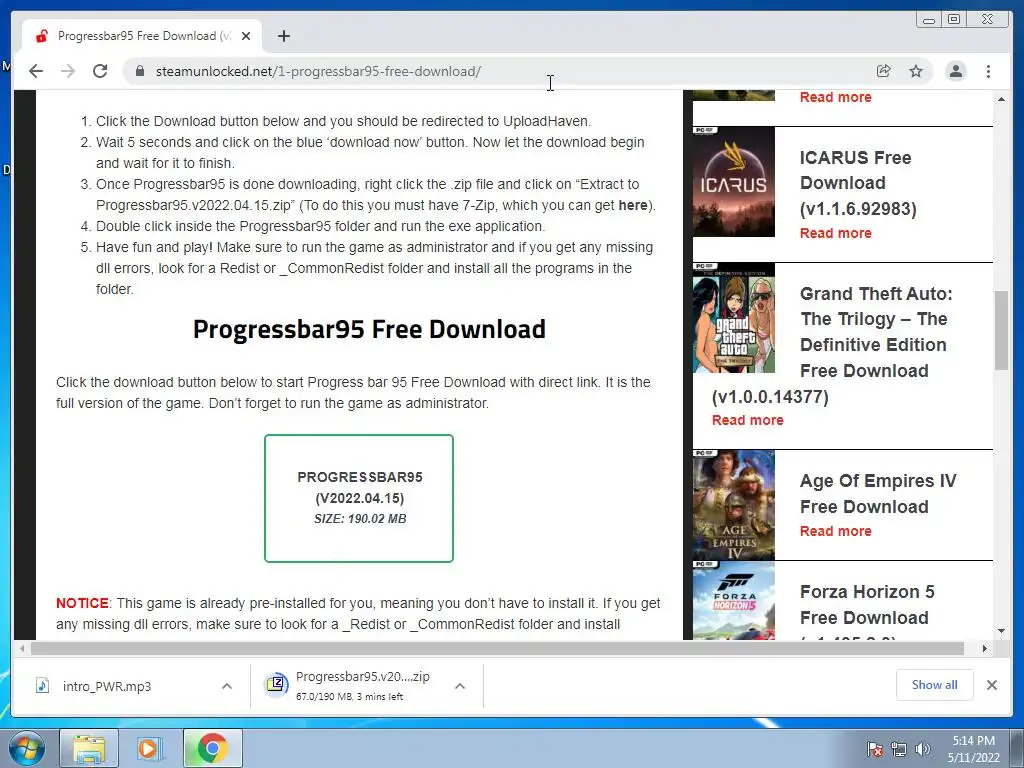Open Forza Horizon 5 Free Download link
Screen dimensions: 1024x768
pyautogui.click(x=867, y=605)
